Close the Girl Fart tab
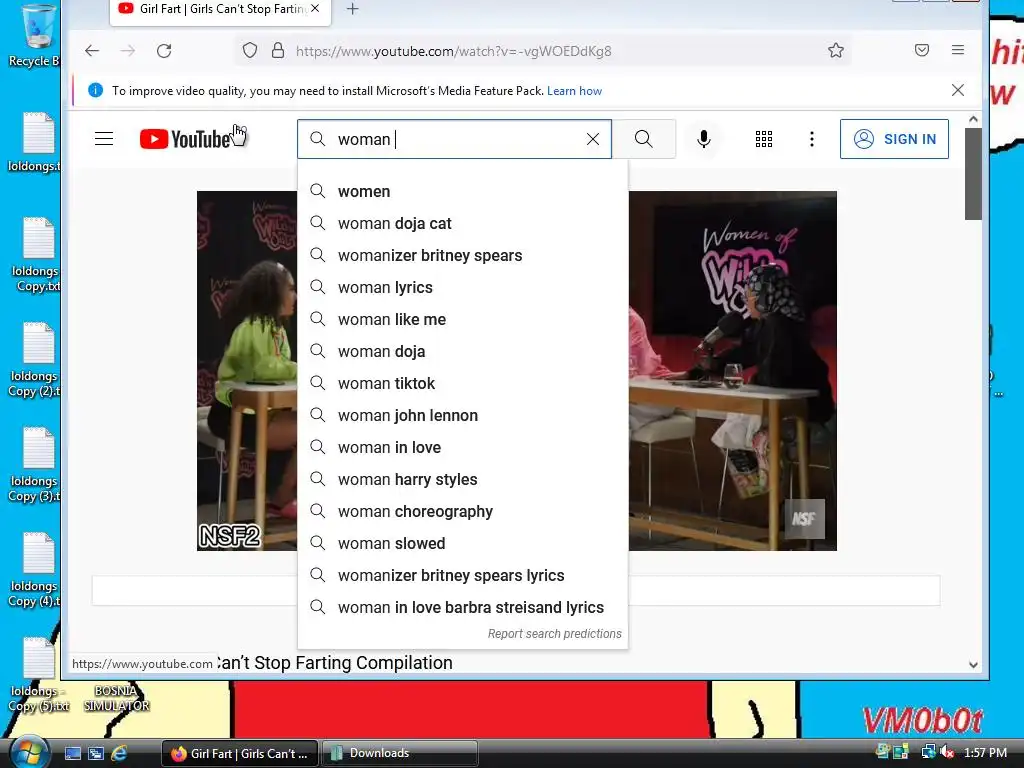1024x768 pixels. click(315, 8)
